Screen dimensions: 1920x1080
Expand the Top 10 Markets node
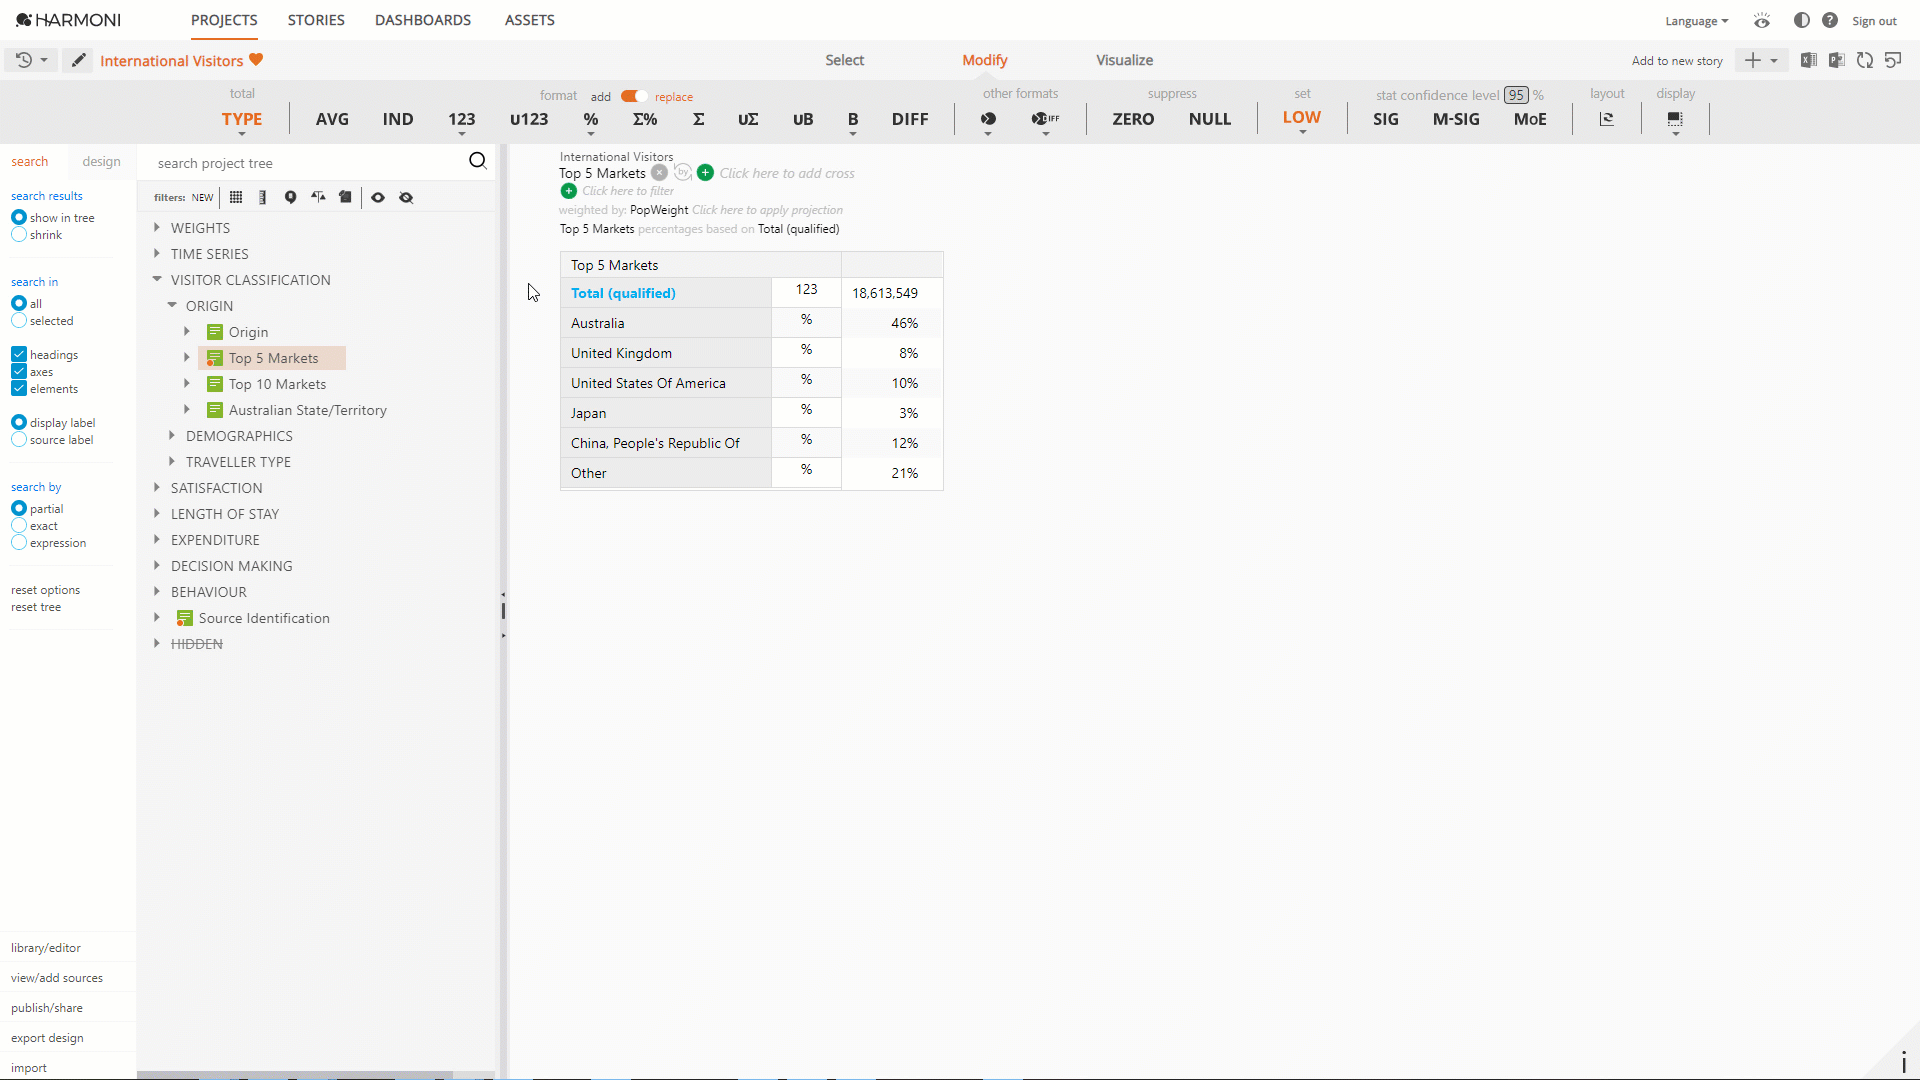pyautogui.click(x=186, y=384)
